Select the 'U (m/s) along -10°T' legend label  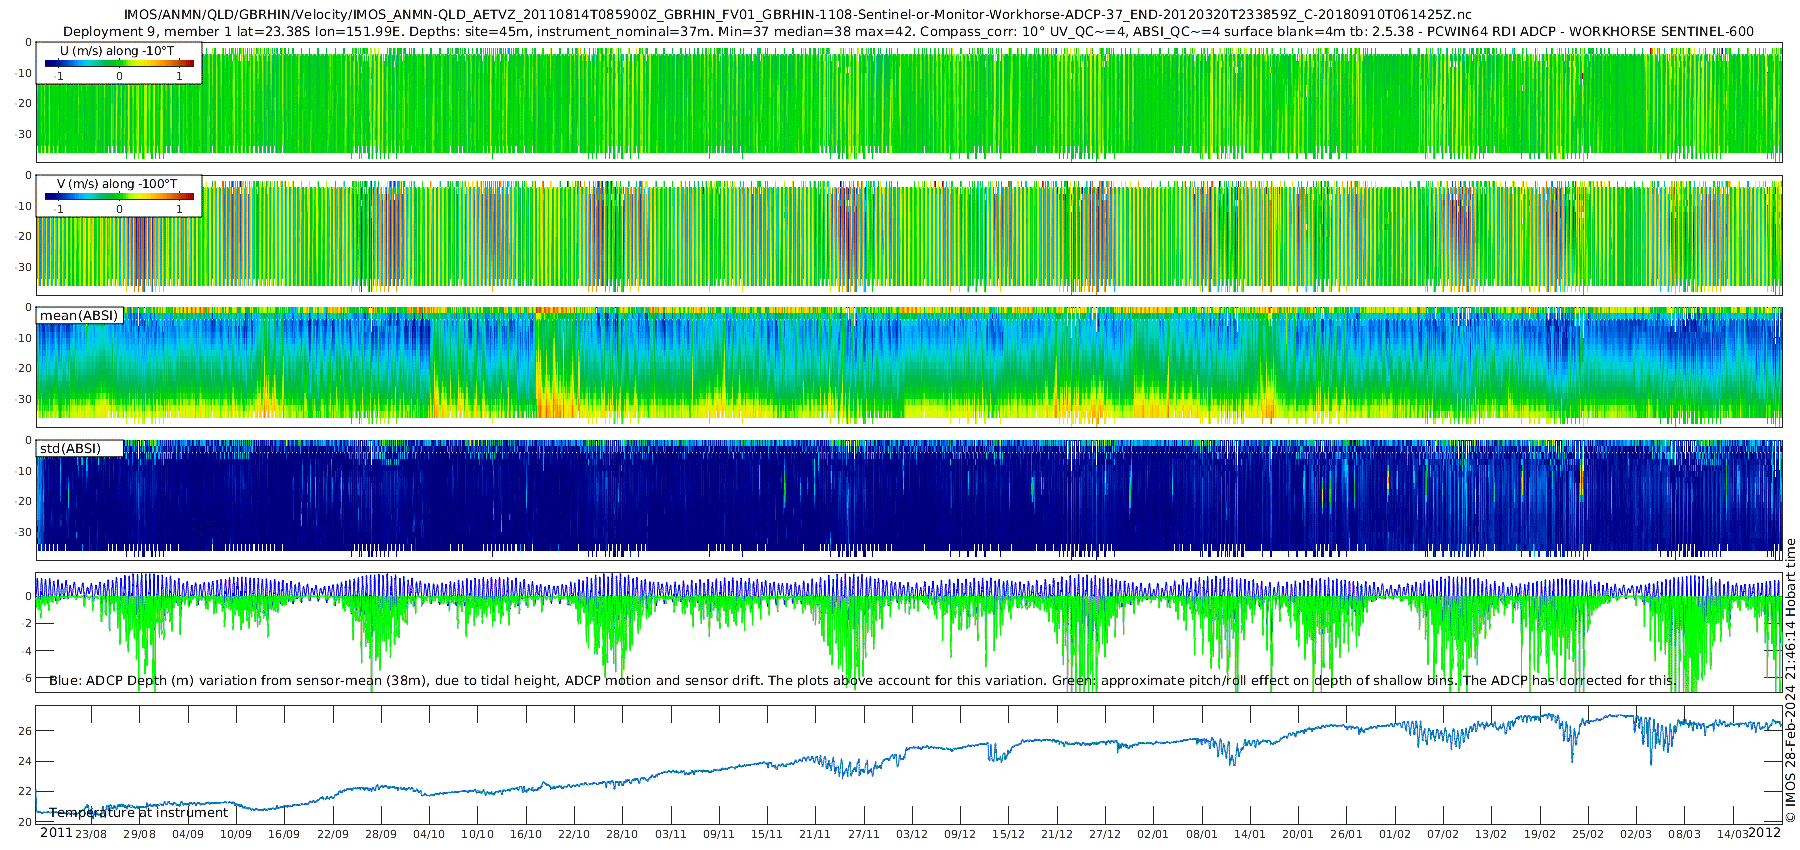click(117, 51)
